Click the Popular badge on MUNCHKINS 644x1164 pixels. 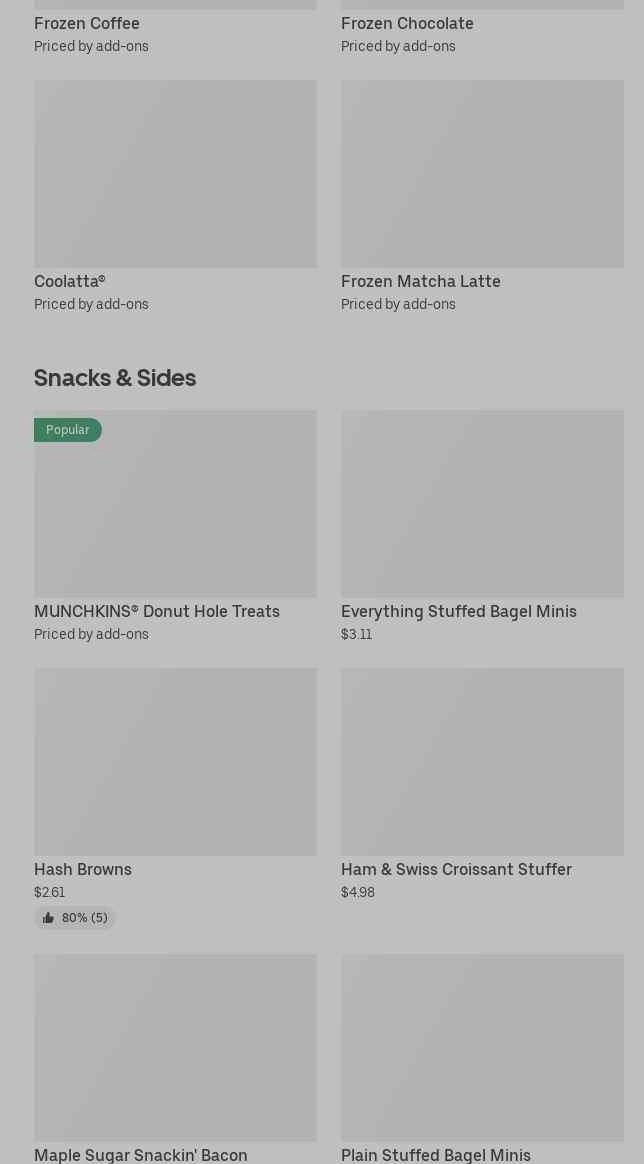[68, 430]
